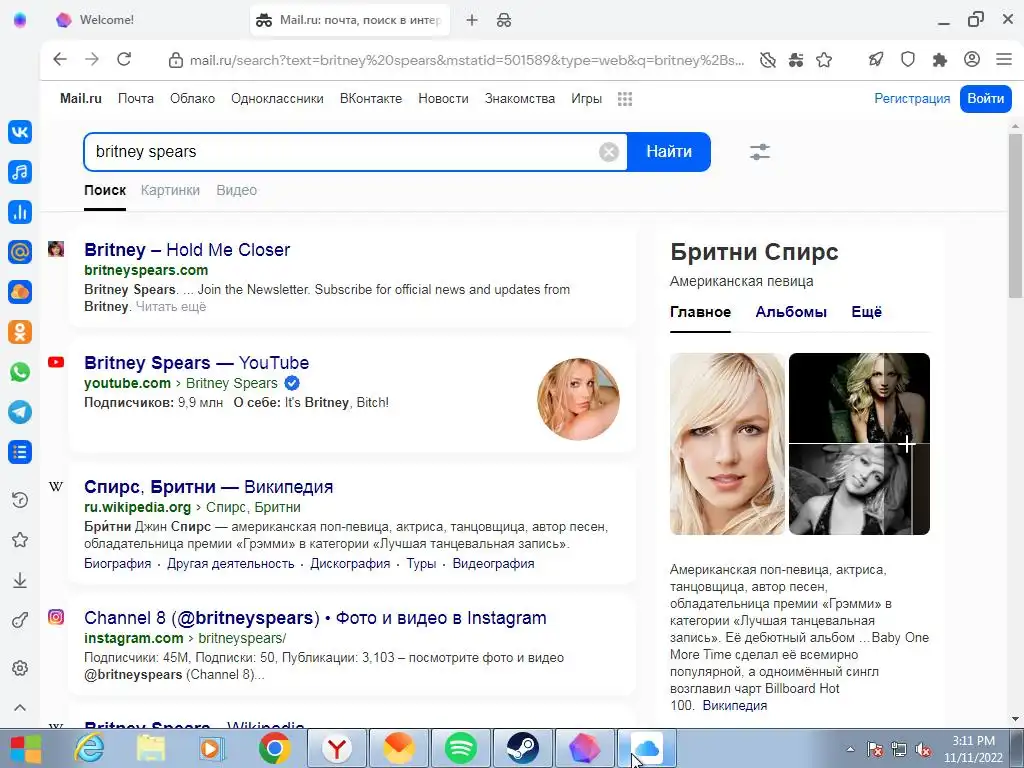Open sidebar settings gear

(x=20, y=668)
